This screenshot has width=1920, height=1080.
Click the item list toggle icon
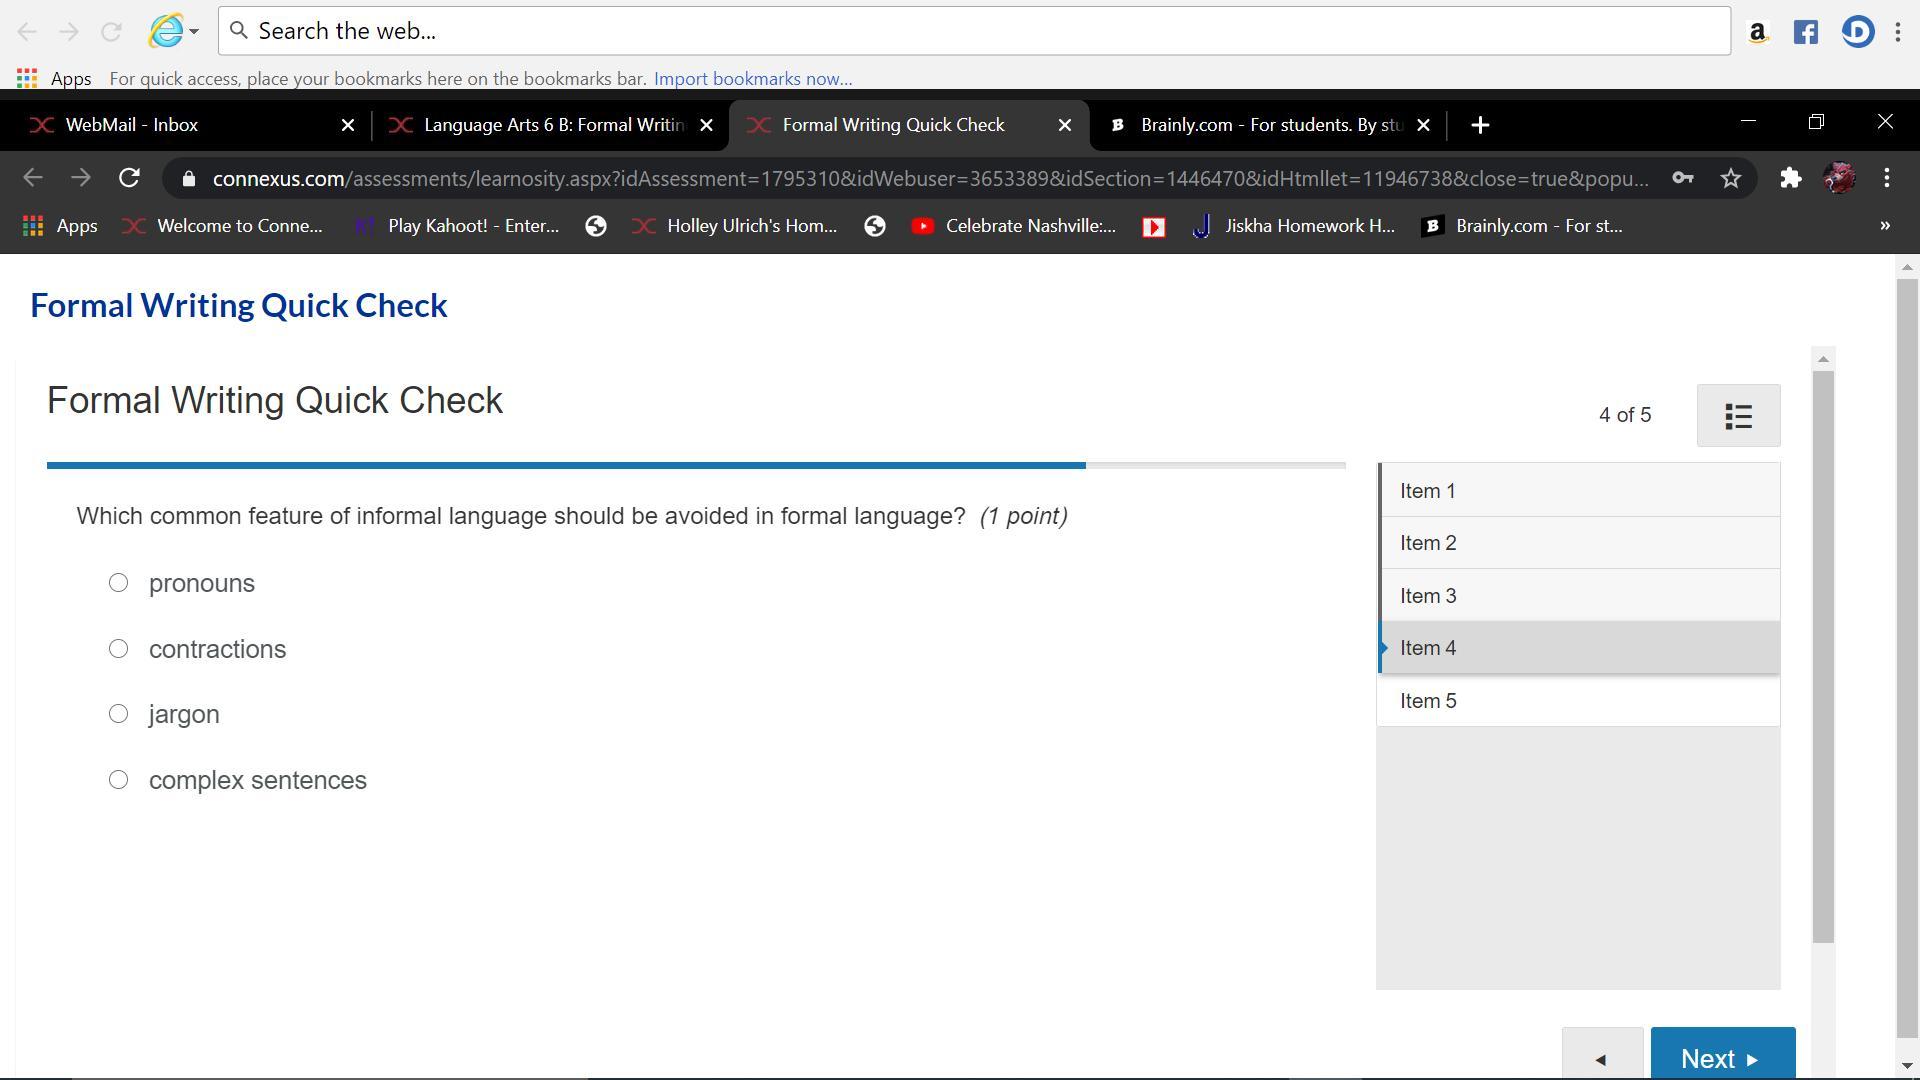[x=1738, y=416]
